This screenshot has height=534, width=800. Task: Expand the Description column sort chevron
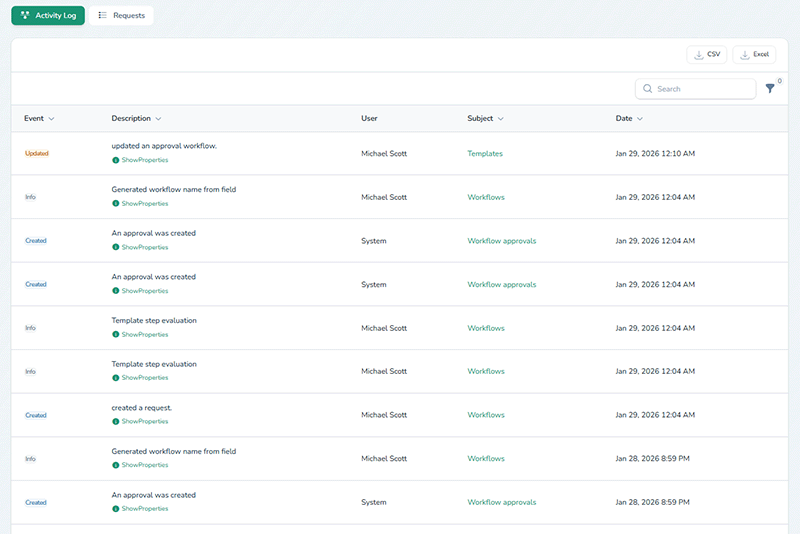tap(158, 119)
